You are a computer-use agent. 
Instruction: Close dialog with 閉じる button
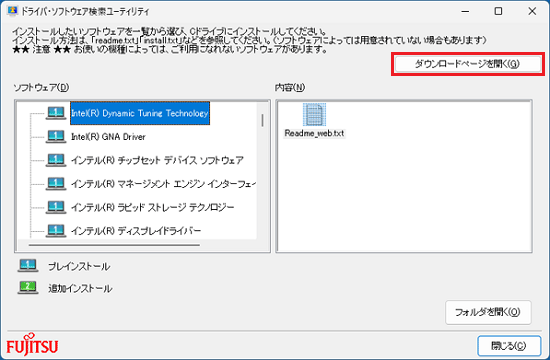click(x=509, y=346)
